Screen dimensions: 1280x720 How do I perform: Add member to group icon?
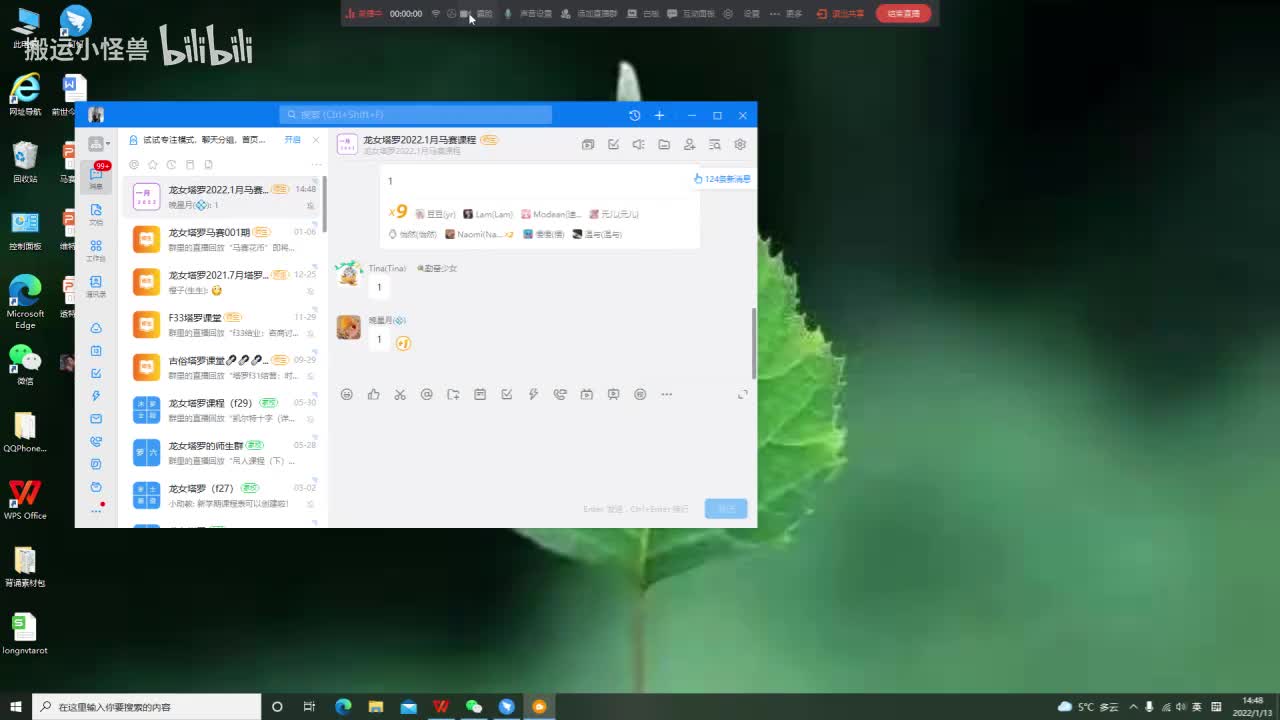(689, 144)
